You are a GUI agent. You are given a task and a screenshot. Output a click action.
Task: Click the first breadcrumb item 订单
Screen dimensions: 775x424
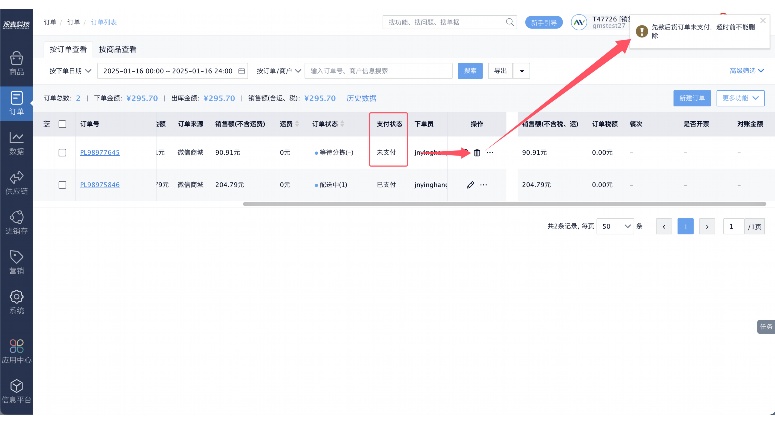coord(49,22)
